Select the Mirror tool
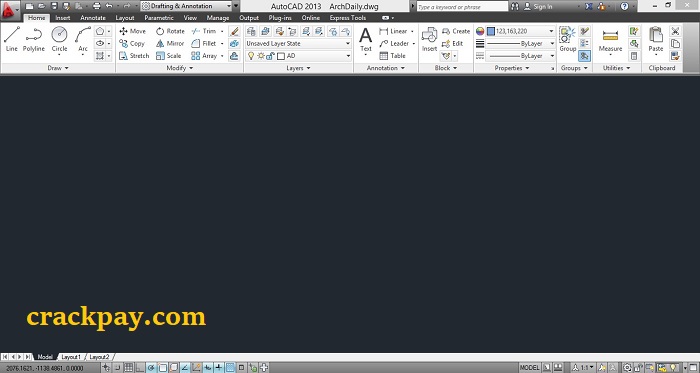The height and width of the screenshot is (373, 700). pyautogui.click(x=170, y=43)
